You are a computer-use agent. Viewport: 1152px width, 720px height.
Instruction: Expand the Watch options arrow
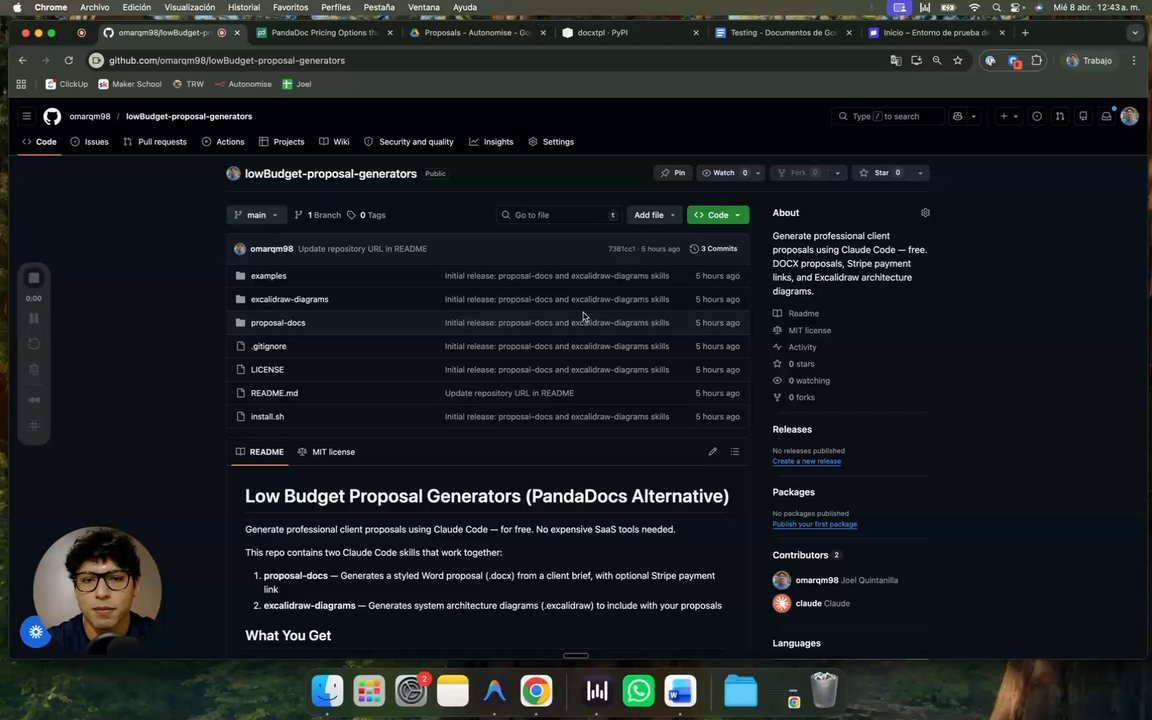(757, 173)
